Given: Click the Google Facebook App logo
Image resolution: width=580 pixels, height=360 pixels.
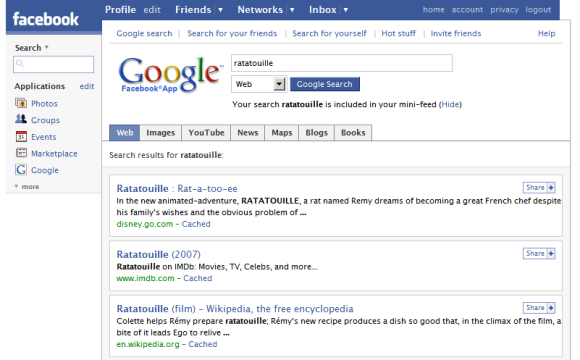Looking at the screenshot, I should click(x=171, y=74).
